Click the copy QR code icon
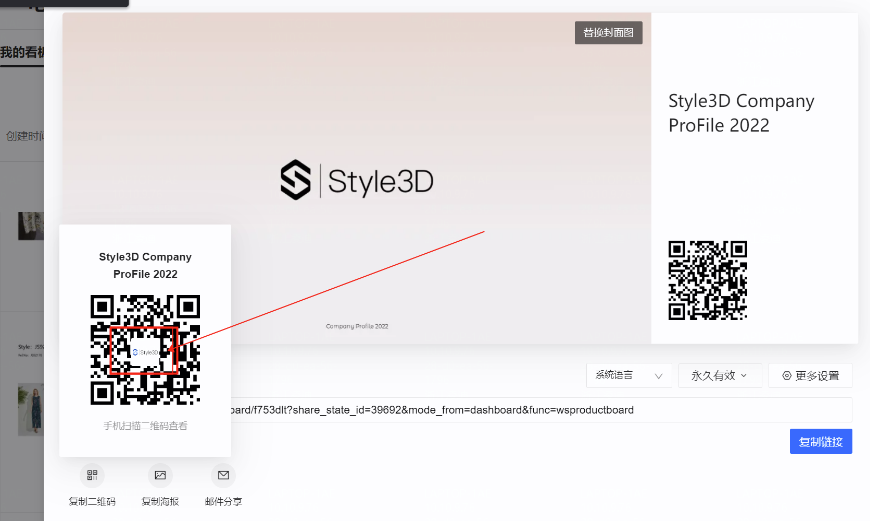This screenshot has height=521, width=870. click(92, 475)
